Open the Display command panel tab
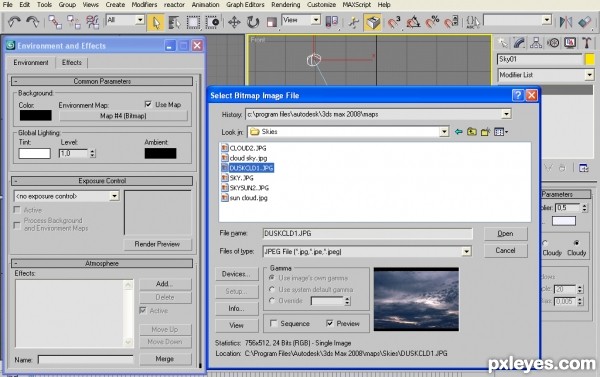The height and width of the screenshot is (377, 600). coord(570,43)
